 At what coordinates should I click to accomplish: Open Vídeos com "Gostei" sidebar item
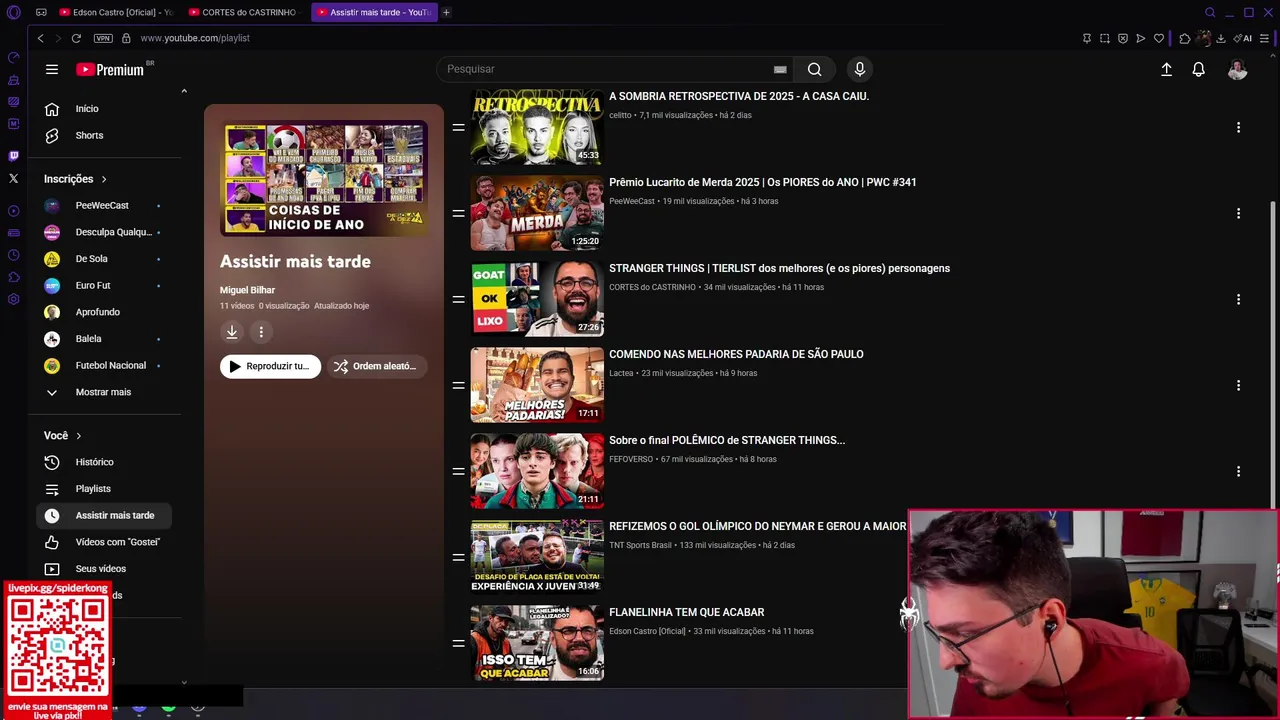[x=103, y=542]
